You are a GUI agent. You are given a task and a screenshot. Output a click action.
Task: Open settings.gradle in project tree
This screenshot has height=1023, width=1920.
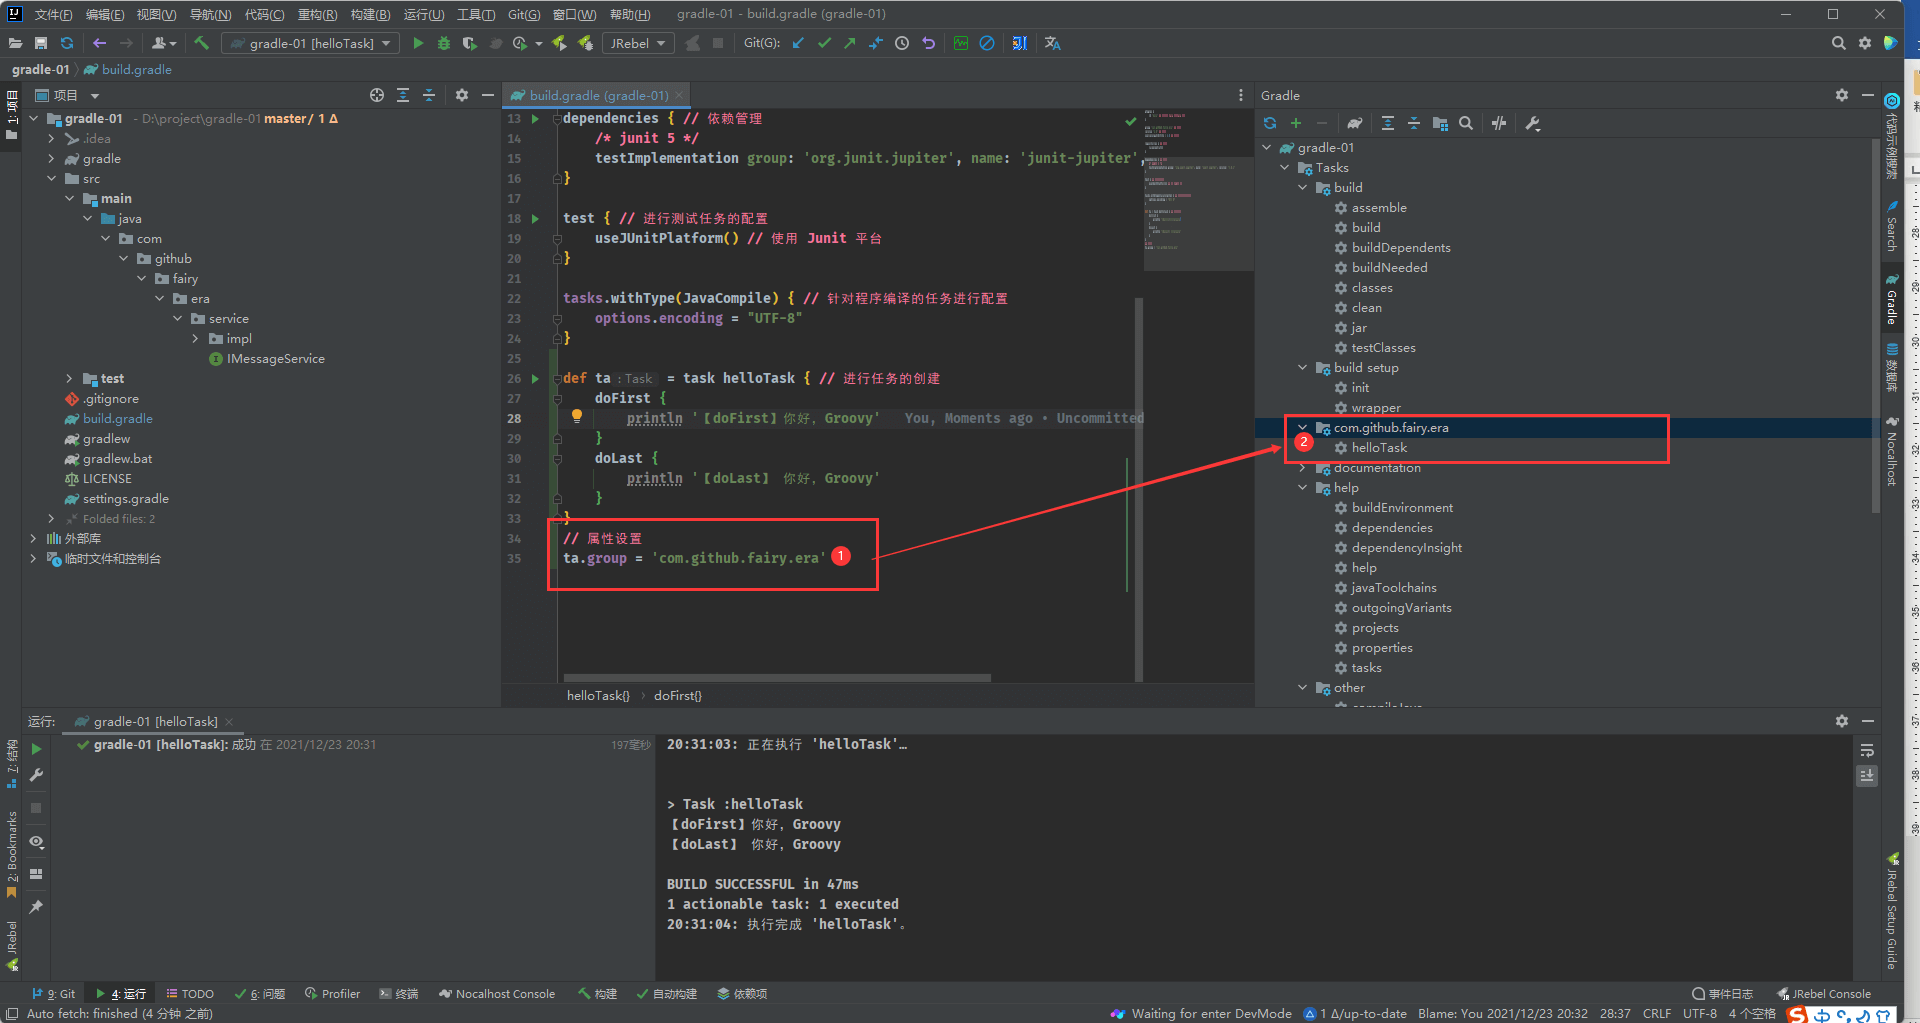125,499
